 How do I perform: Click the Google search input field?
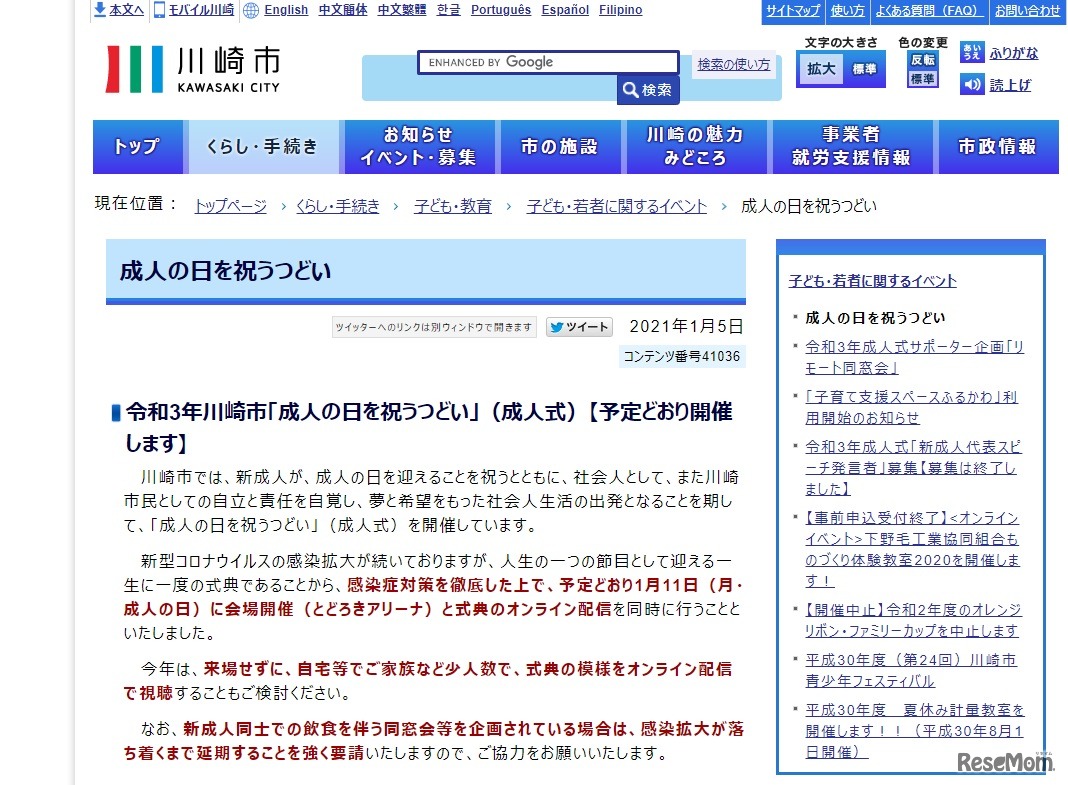coord(548,62)
